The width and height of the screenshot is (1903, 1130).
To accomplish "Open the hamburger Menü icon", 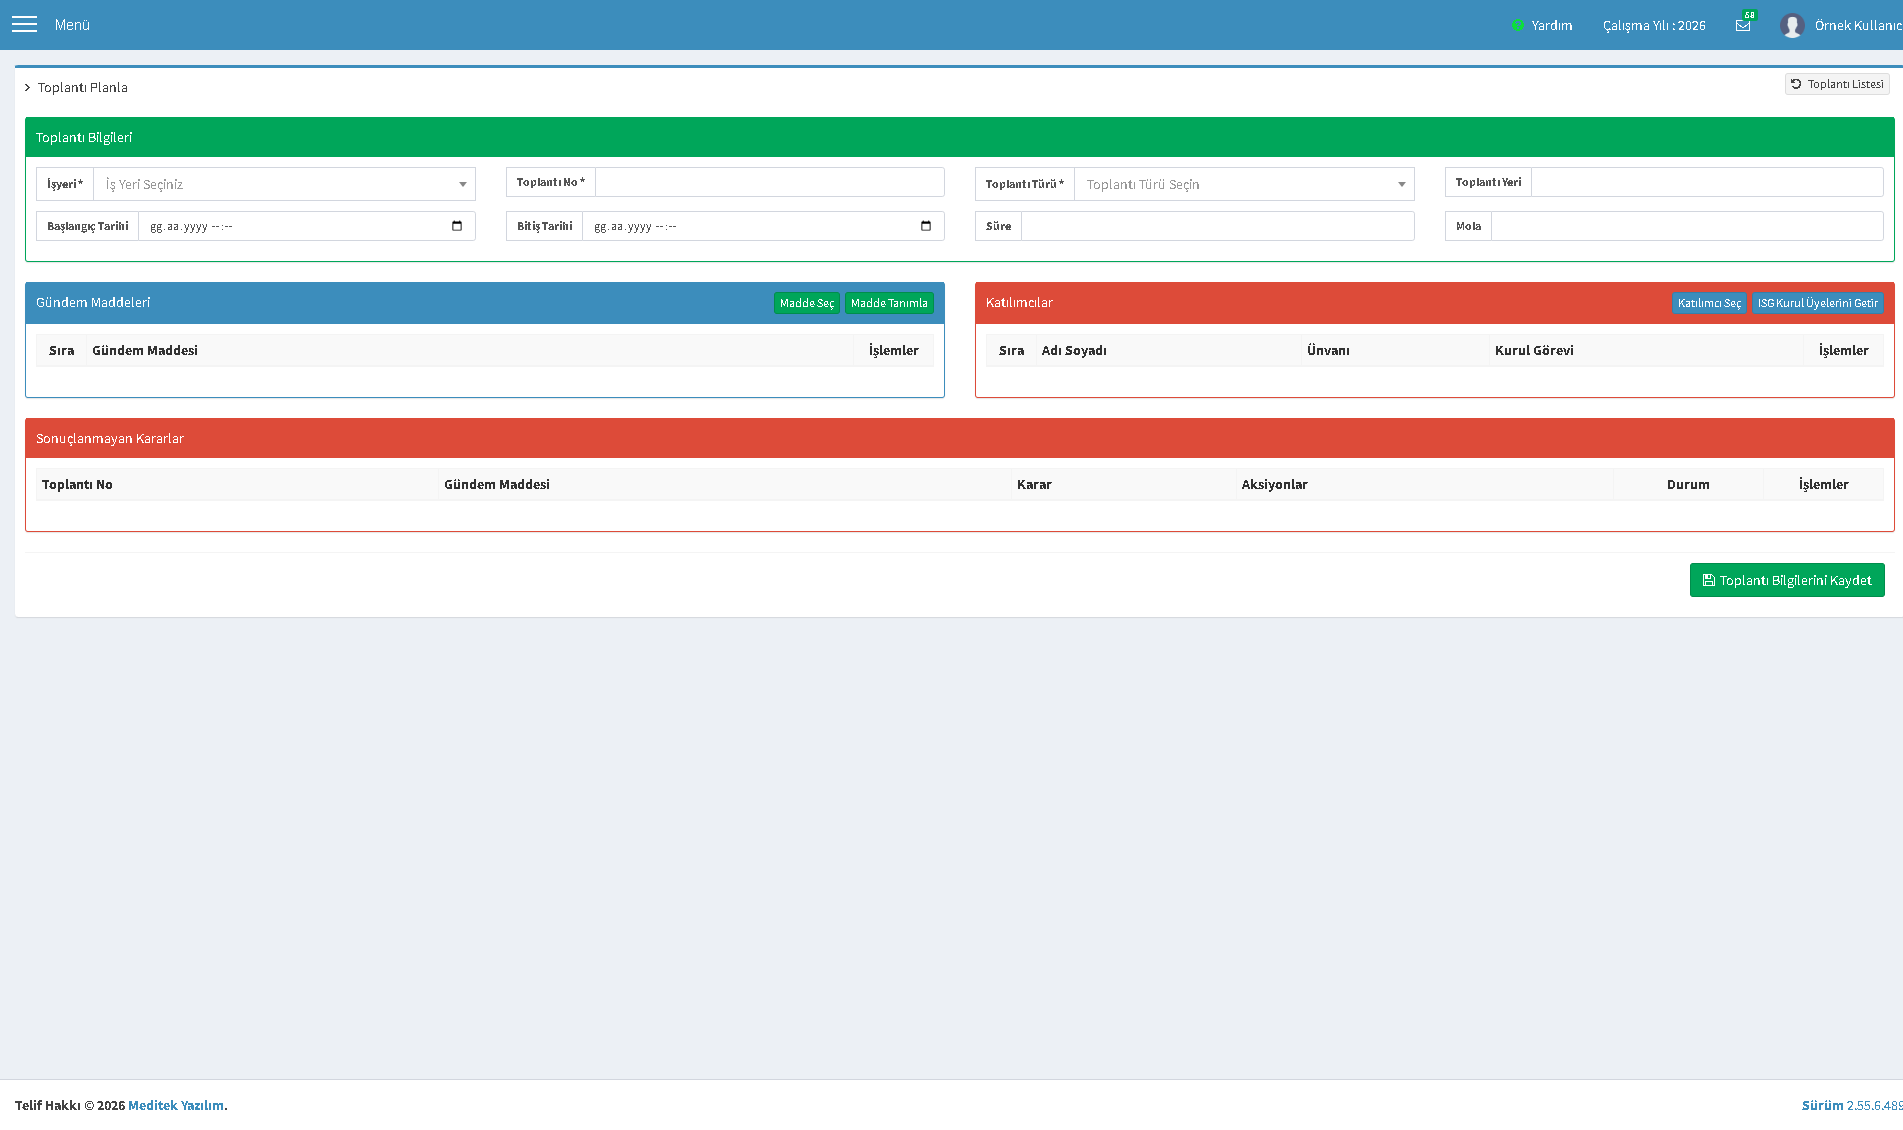I will (x=24, y=24).
